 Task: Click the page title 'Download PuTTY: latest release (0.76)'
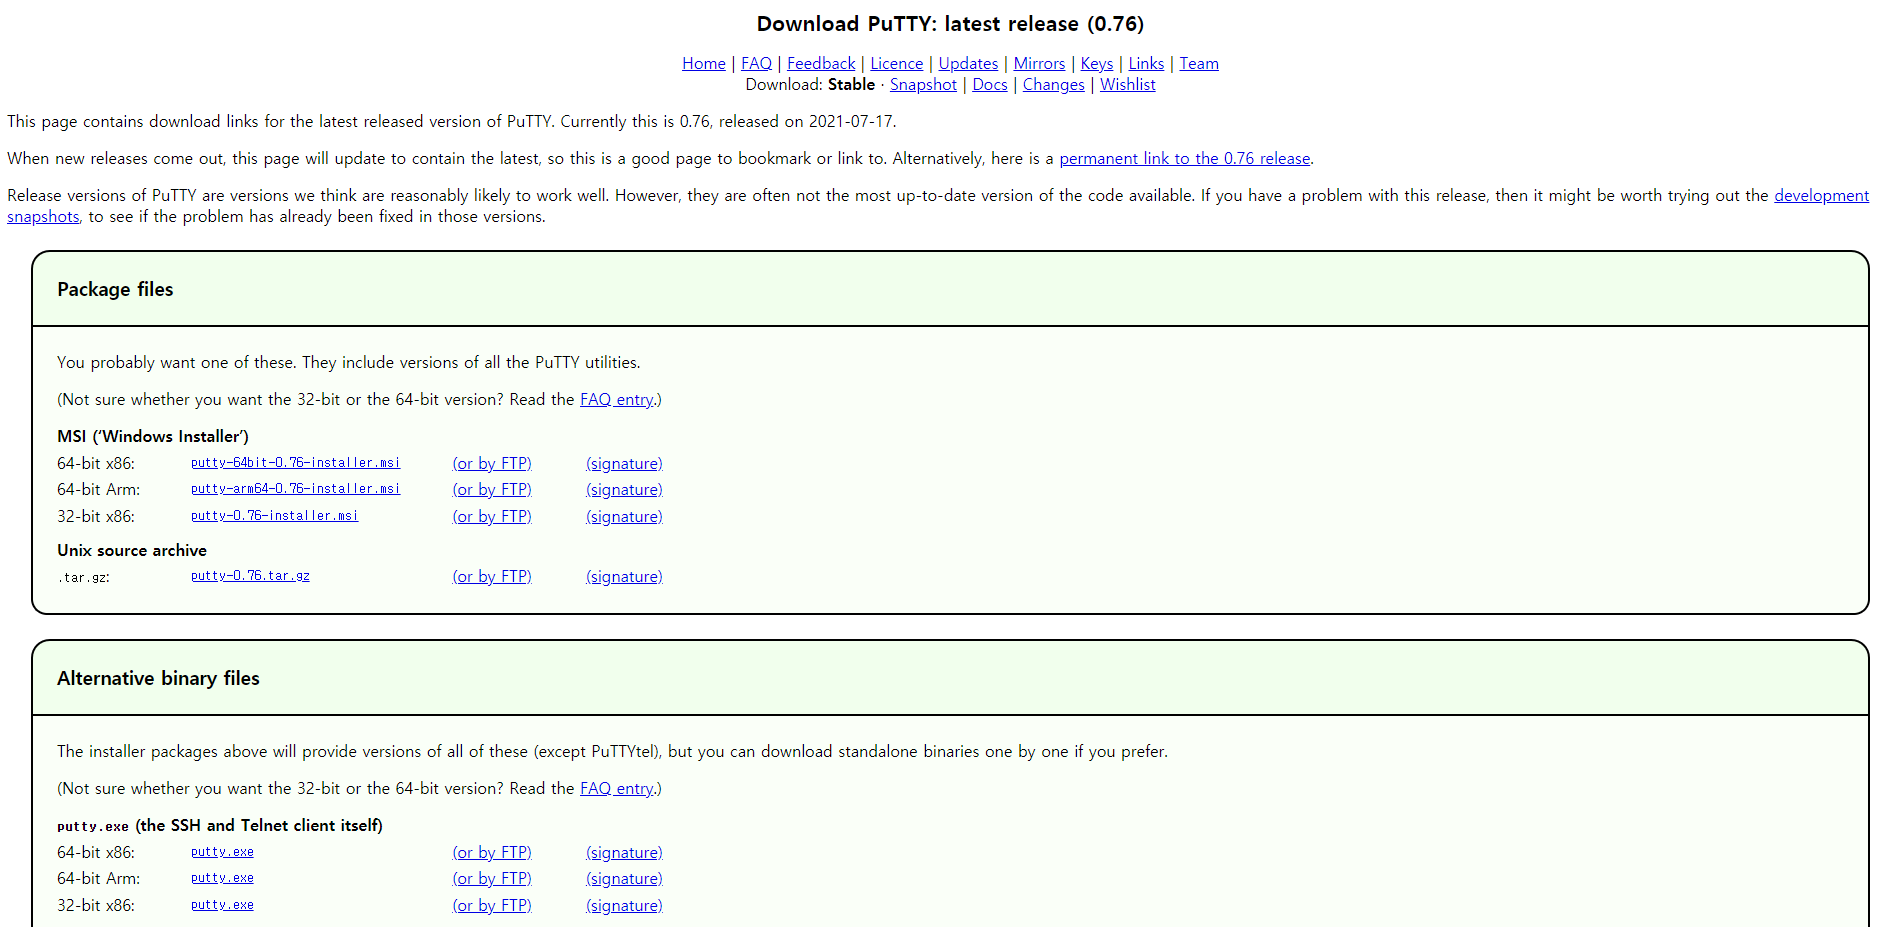[950, 24]
